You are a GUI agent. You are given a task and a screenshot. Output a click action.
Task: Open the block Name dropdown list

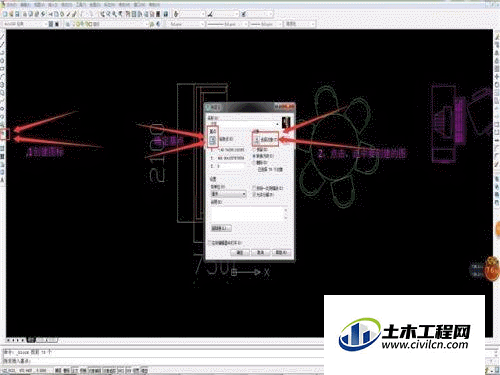click(x=245, y=124)
